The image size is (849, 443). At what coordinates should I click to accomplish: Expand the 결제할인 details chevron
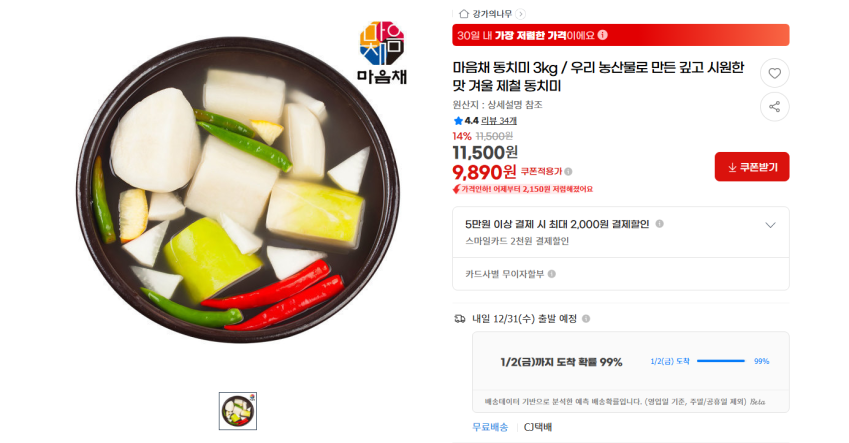tap(770, 225)
